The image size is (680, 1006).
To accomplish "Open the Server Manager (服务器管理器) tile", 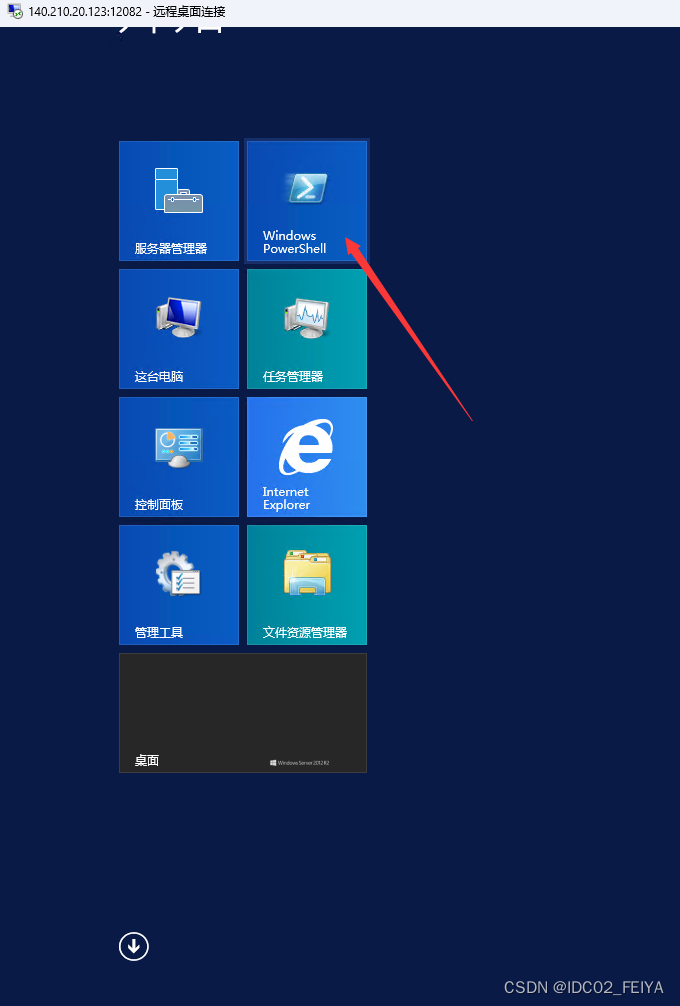I will (179, 201).
